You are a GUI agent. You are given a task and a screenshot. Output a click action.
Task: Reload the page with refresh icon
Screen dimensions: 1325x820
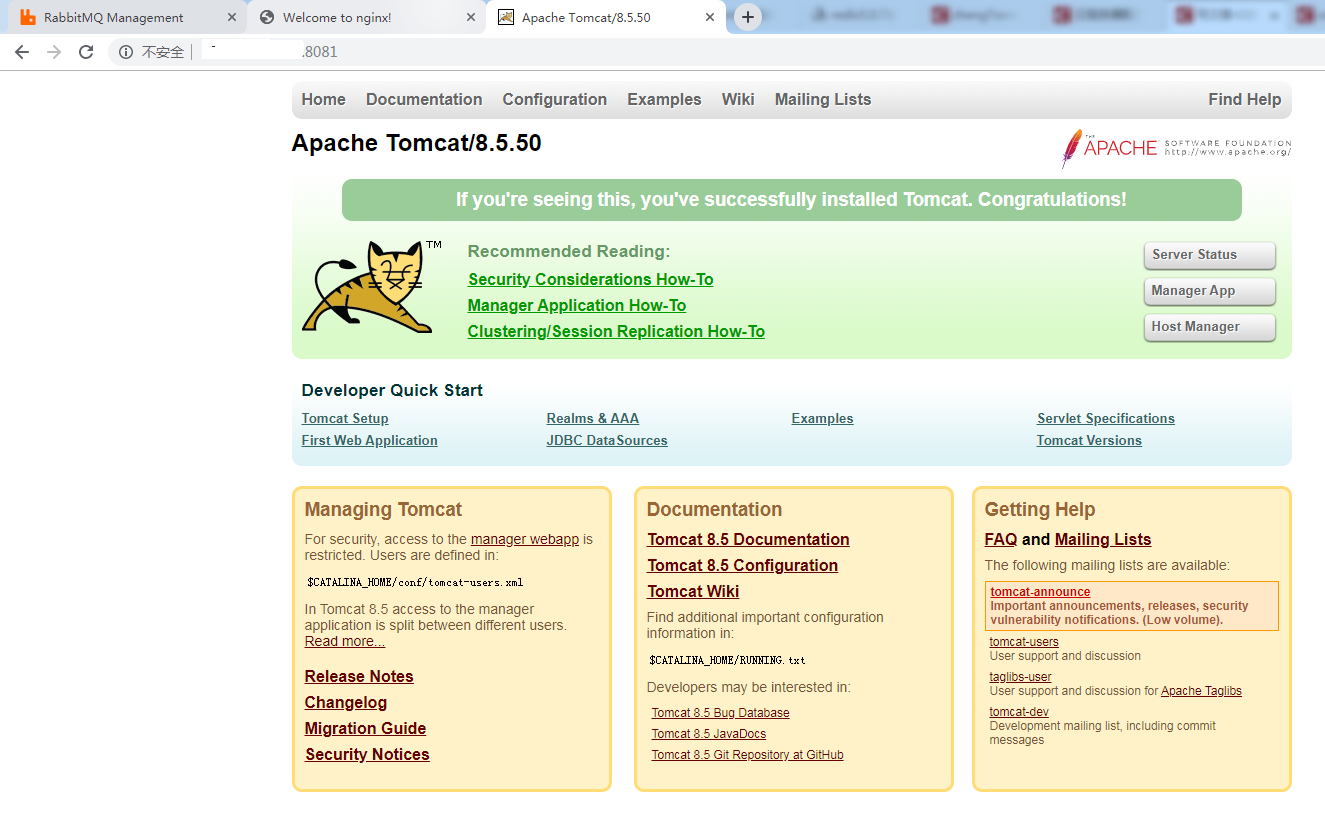(86, 52)
